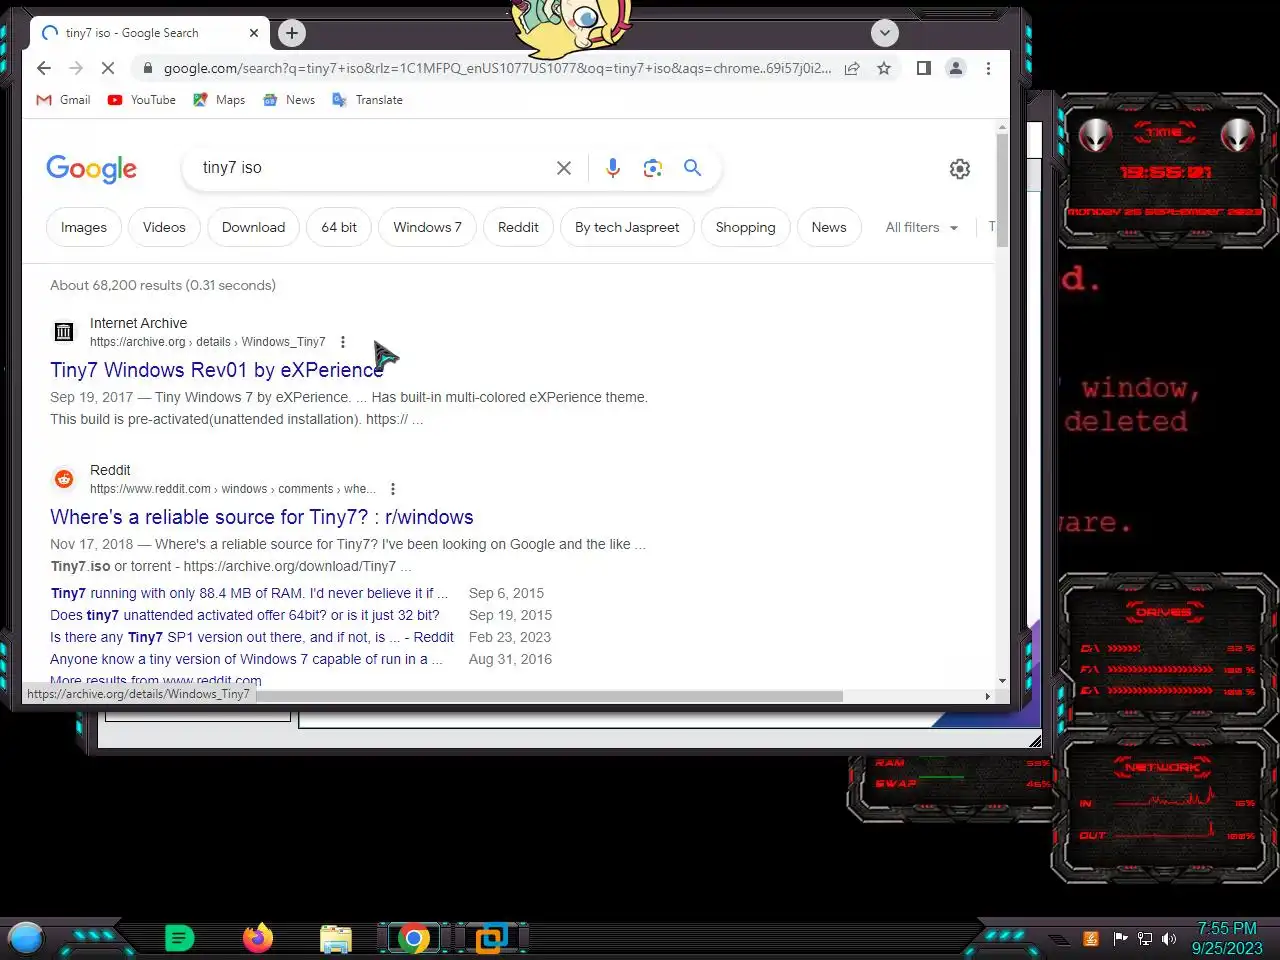Open the Chrome three-dot menu
Viewport: 1280px width, 960px height.
tap(988, 68)
